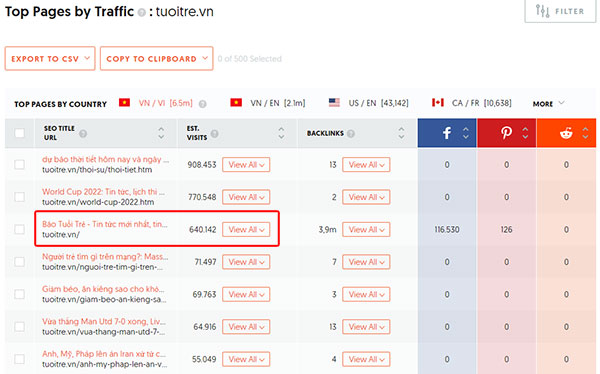Image resolution: width=600 pixels, height=374 pixels.
Task: Check the row for nguoi-tre-tim-gi-tren page
Action: pyautogui.click(x=20, y=262)
